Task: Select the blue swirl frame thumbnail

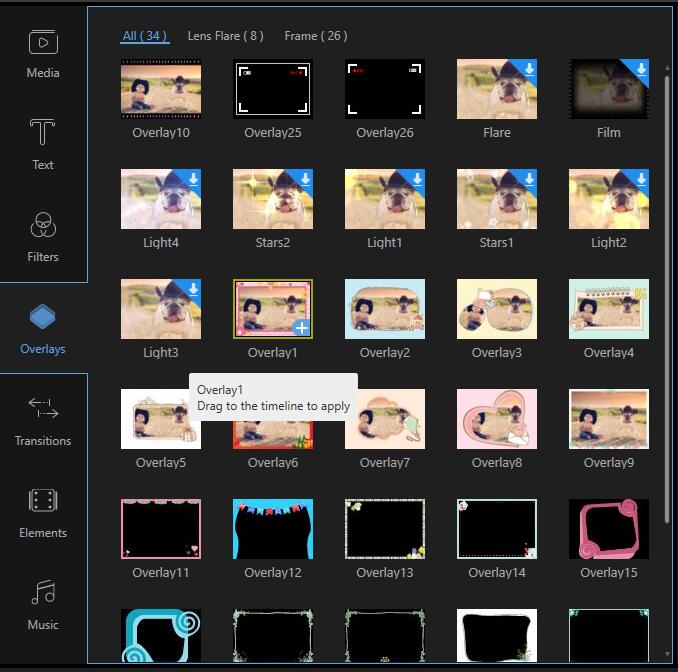Action: point(161,635)
